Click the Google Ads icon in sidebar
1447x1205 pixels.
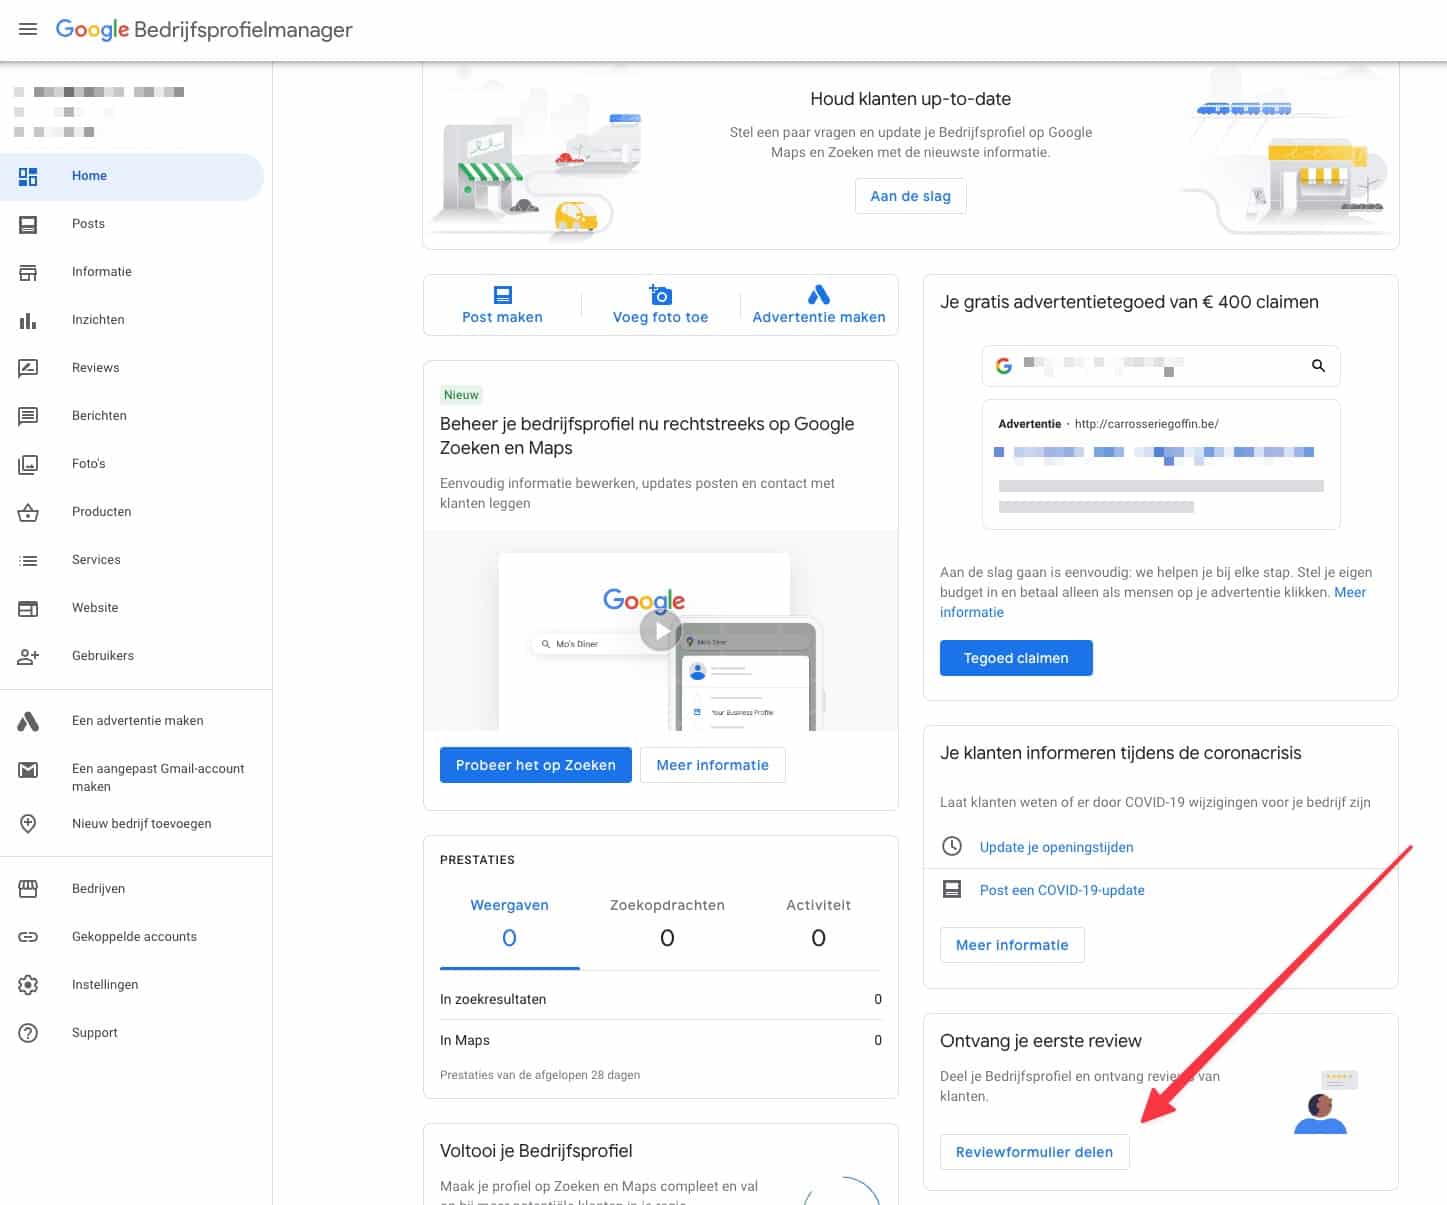click(28, 721)
